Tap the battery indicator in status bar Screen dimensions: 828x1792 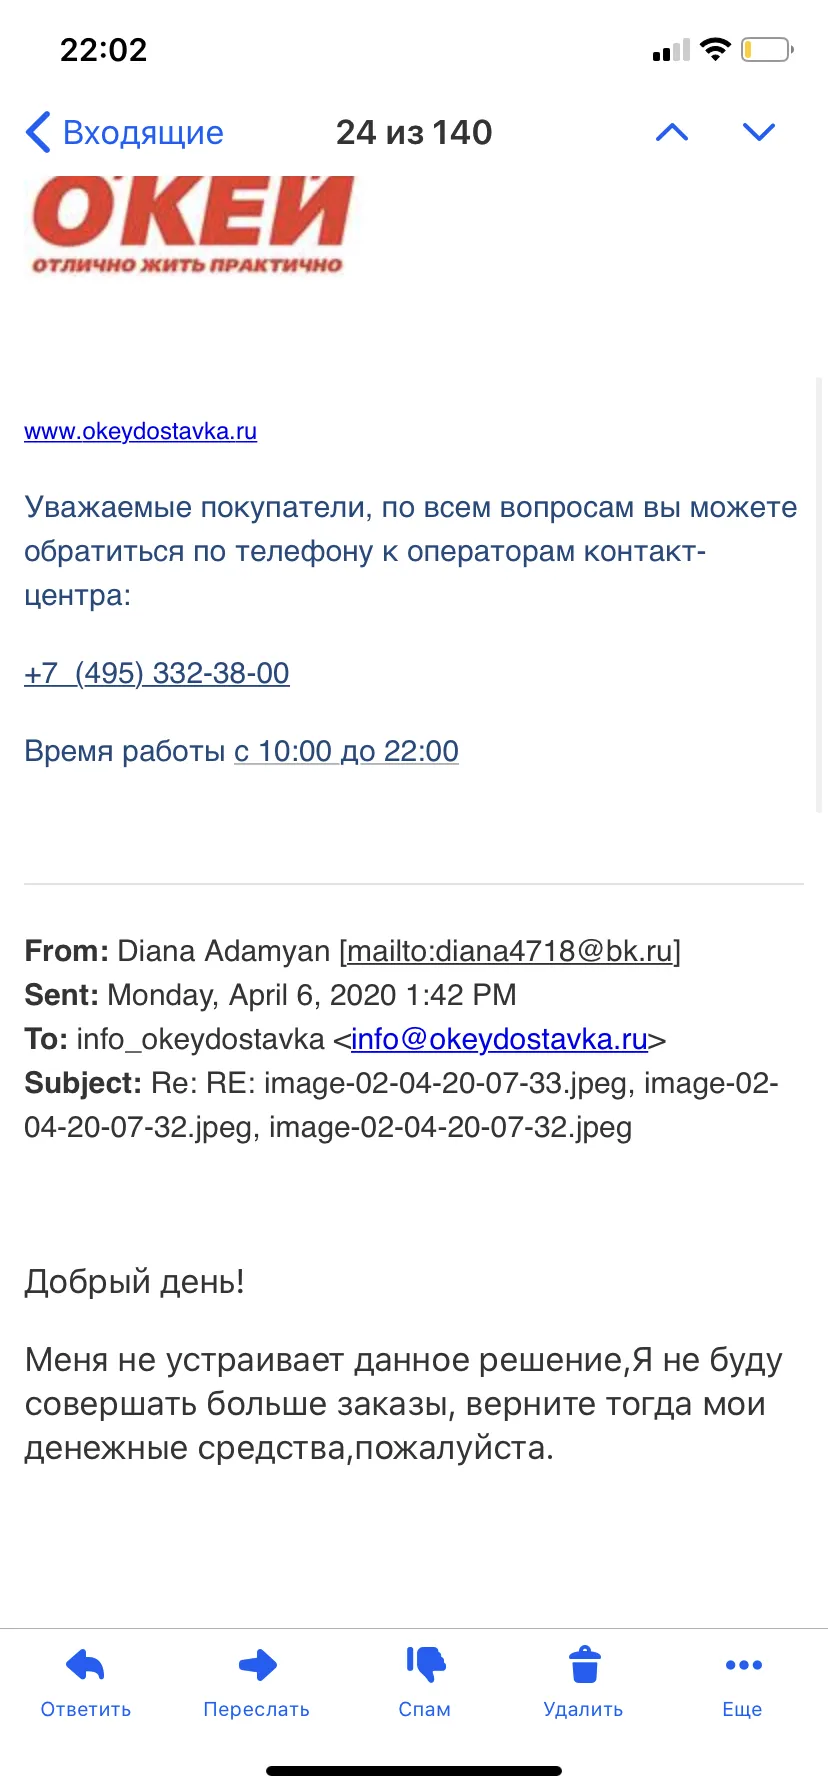pyautogui.click(x=767, y=49)
